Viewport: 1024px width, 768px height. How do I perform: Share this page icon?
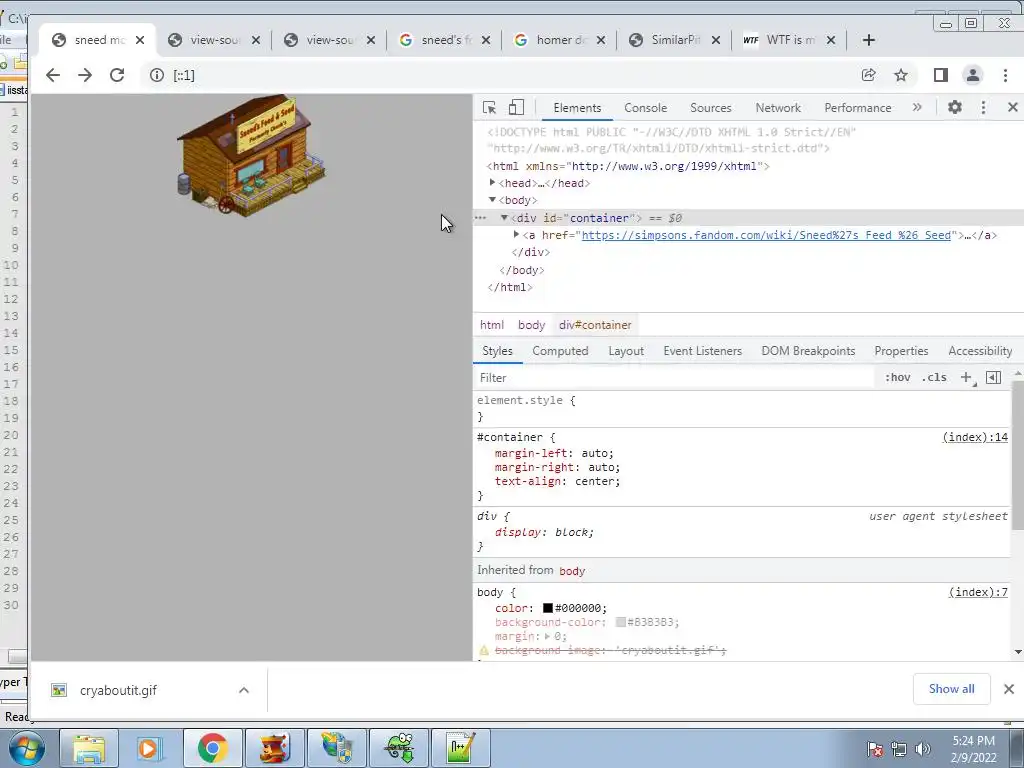[x=869, y=75]
